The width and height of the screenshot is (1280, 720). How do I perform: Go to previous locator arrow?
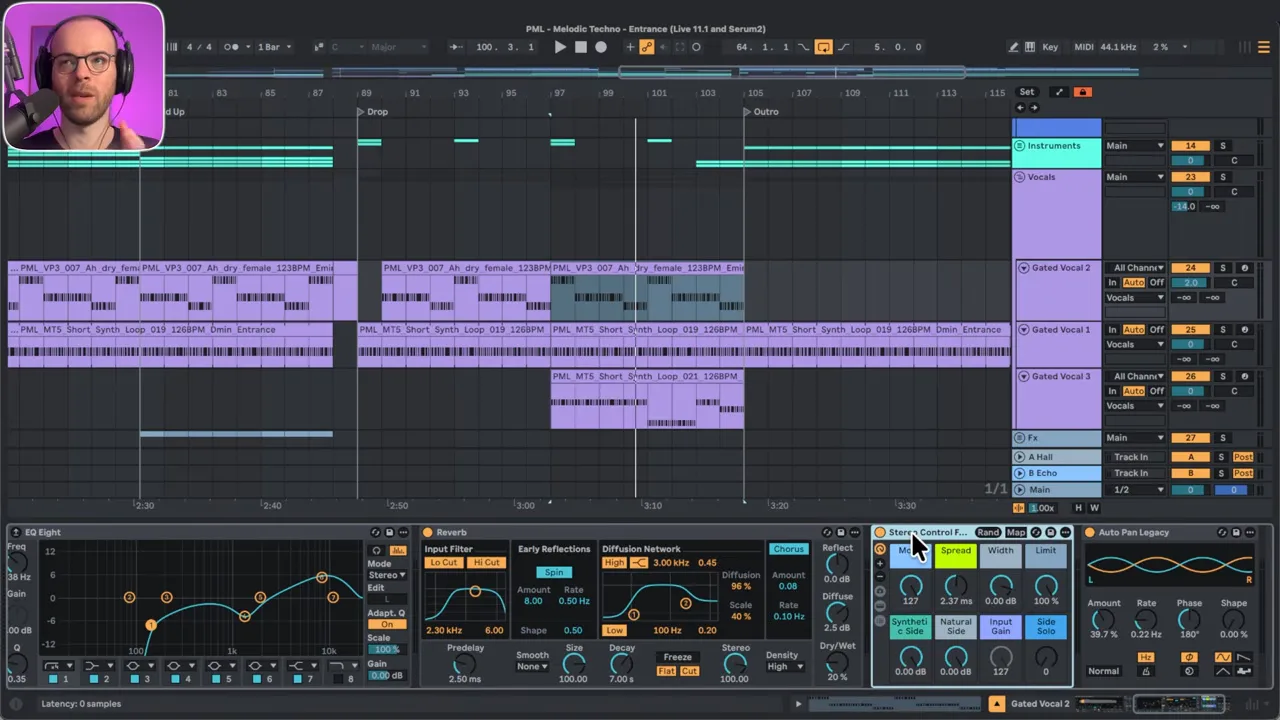(1020, 107)
